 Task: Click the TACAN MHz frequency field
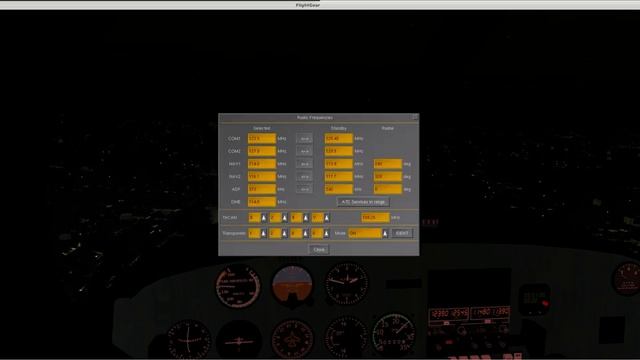click(375, 218)
